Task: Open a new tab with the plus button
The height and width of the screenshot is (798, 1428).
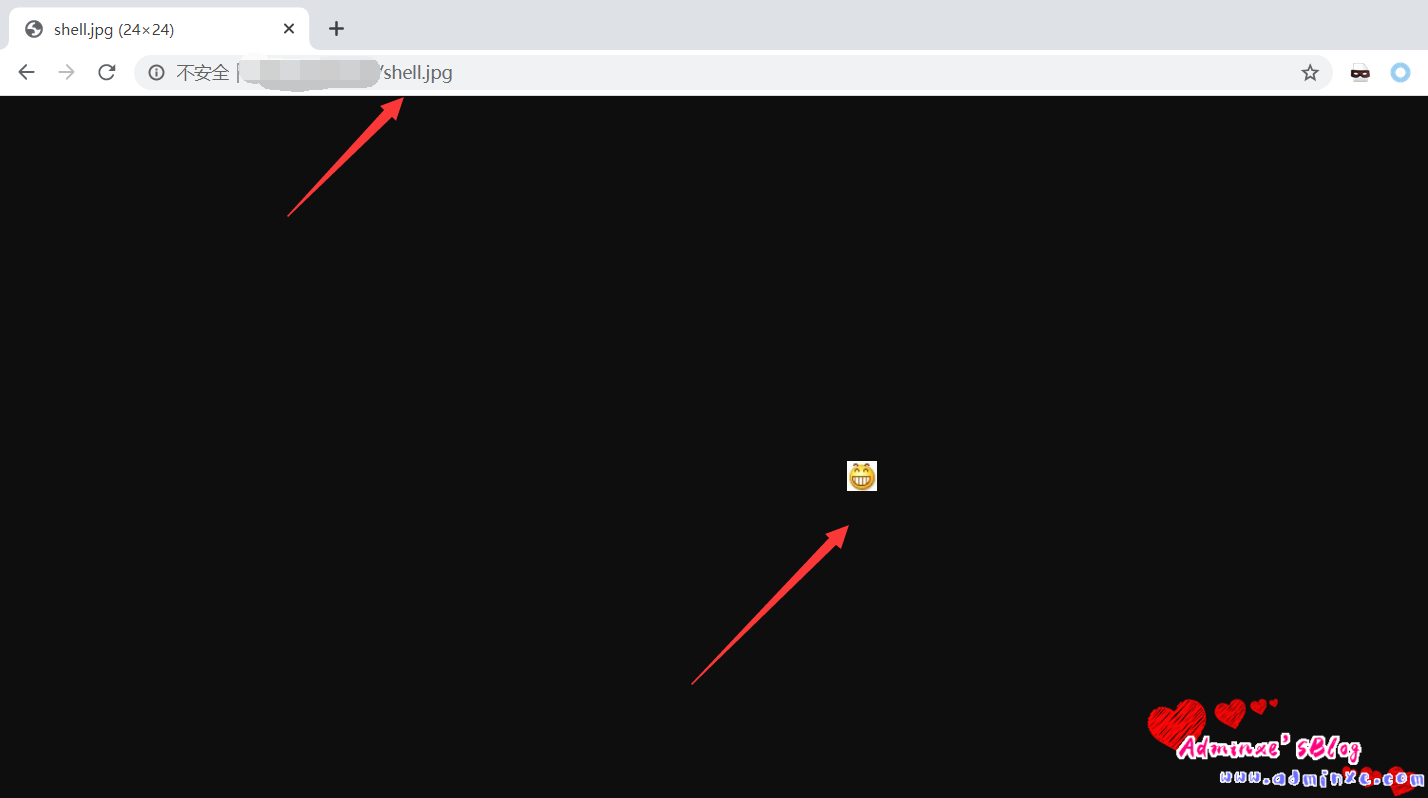Action: (x=336, y=29)
